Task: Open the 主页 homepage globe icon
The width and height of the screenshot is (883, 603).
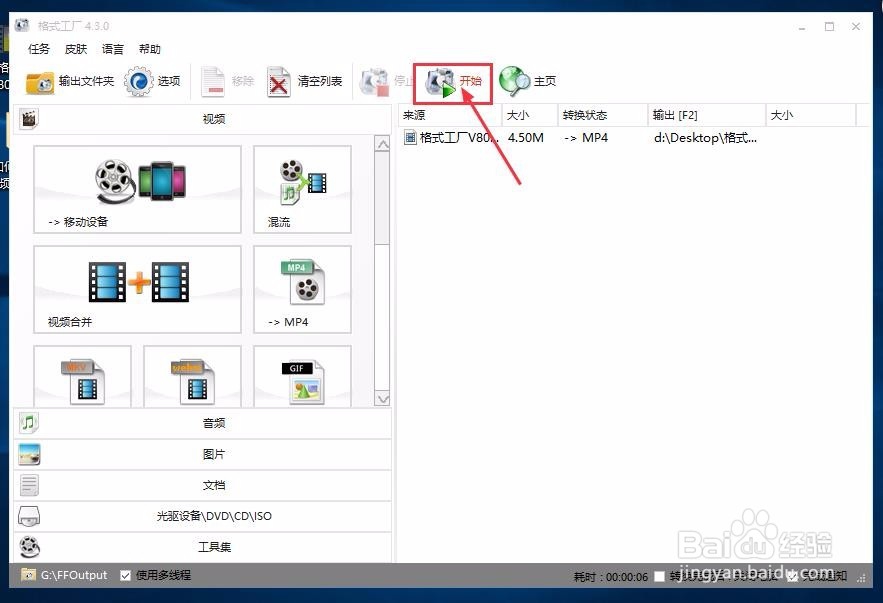Action: point(514,82)
